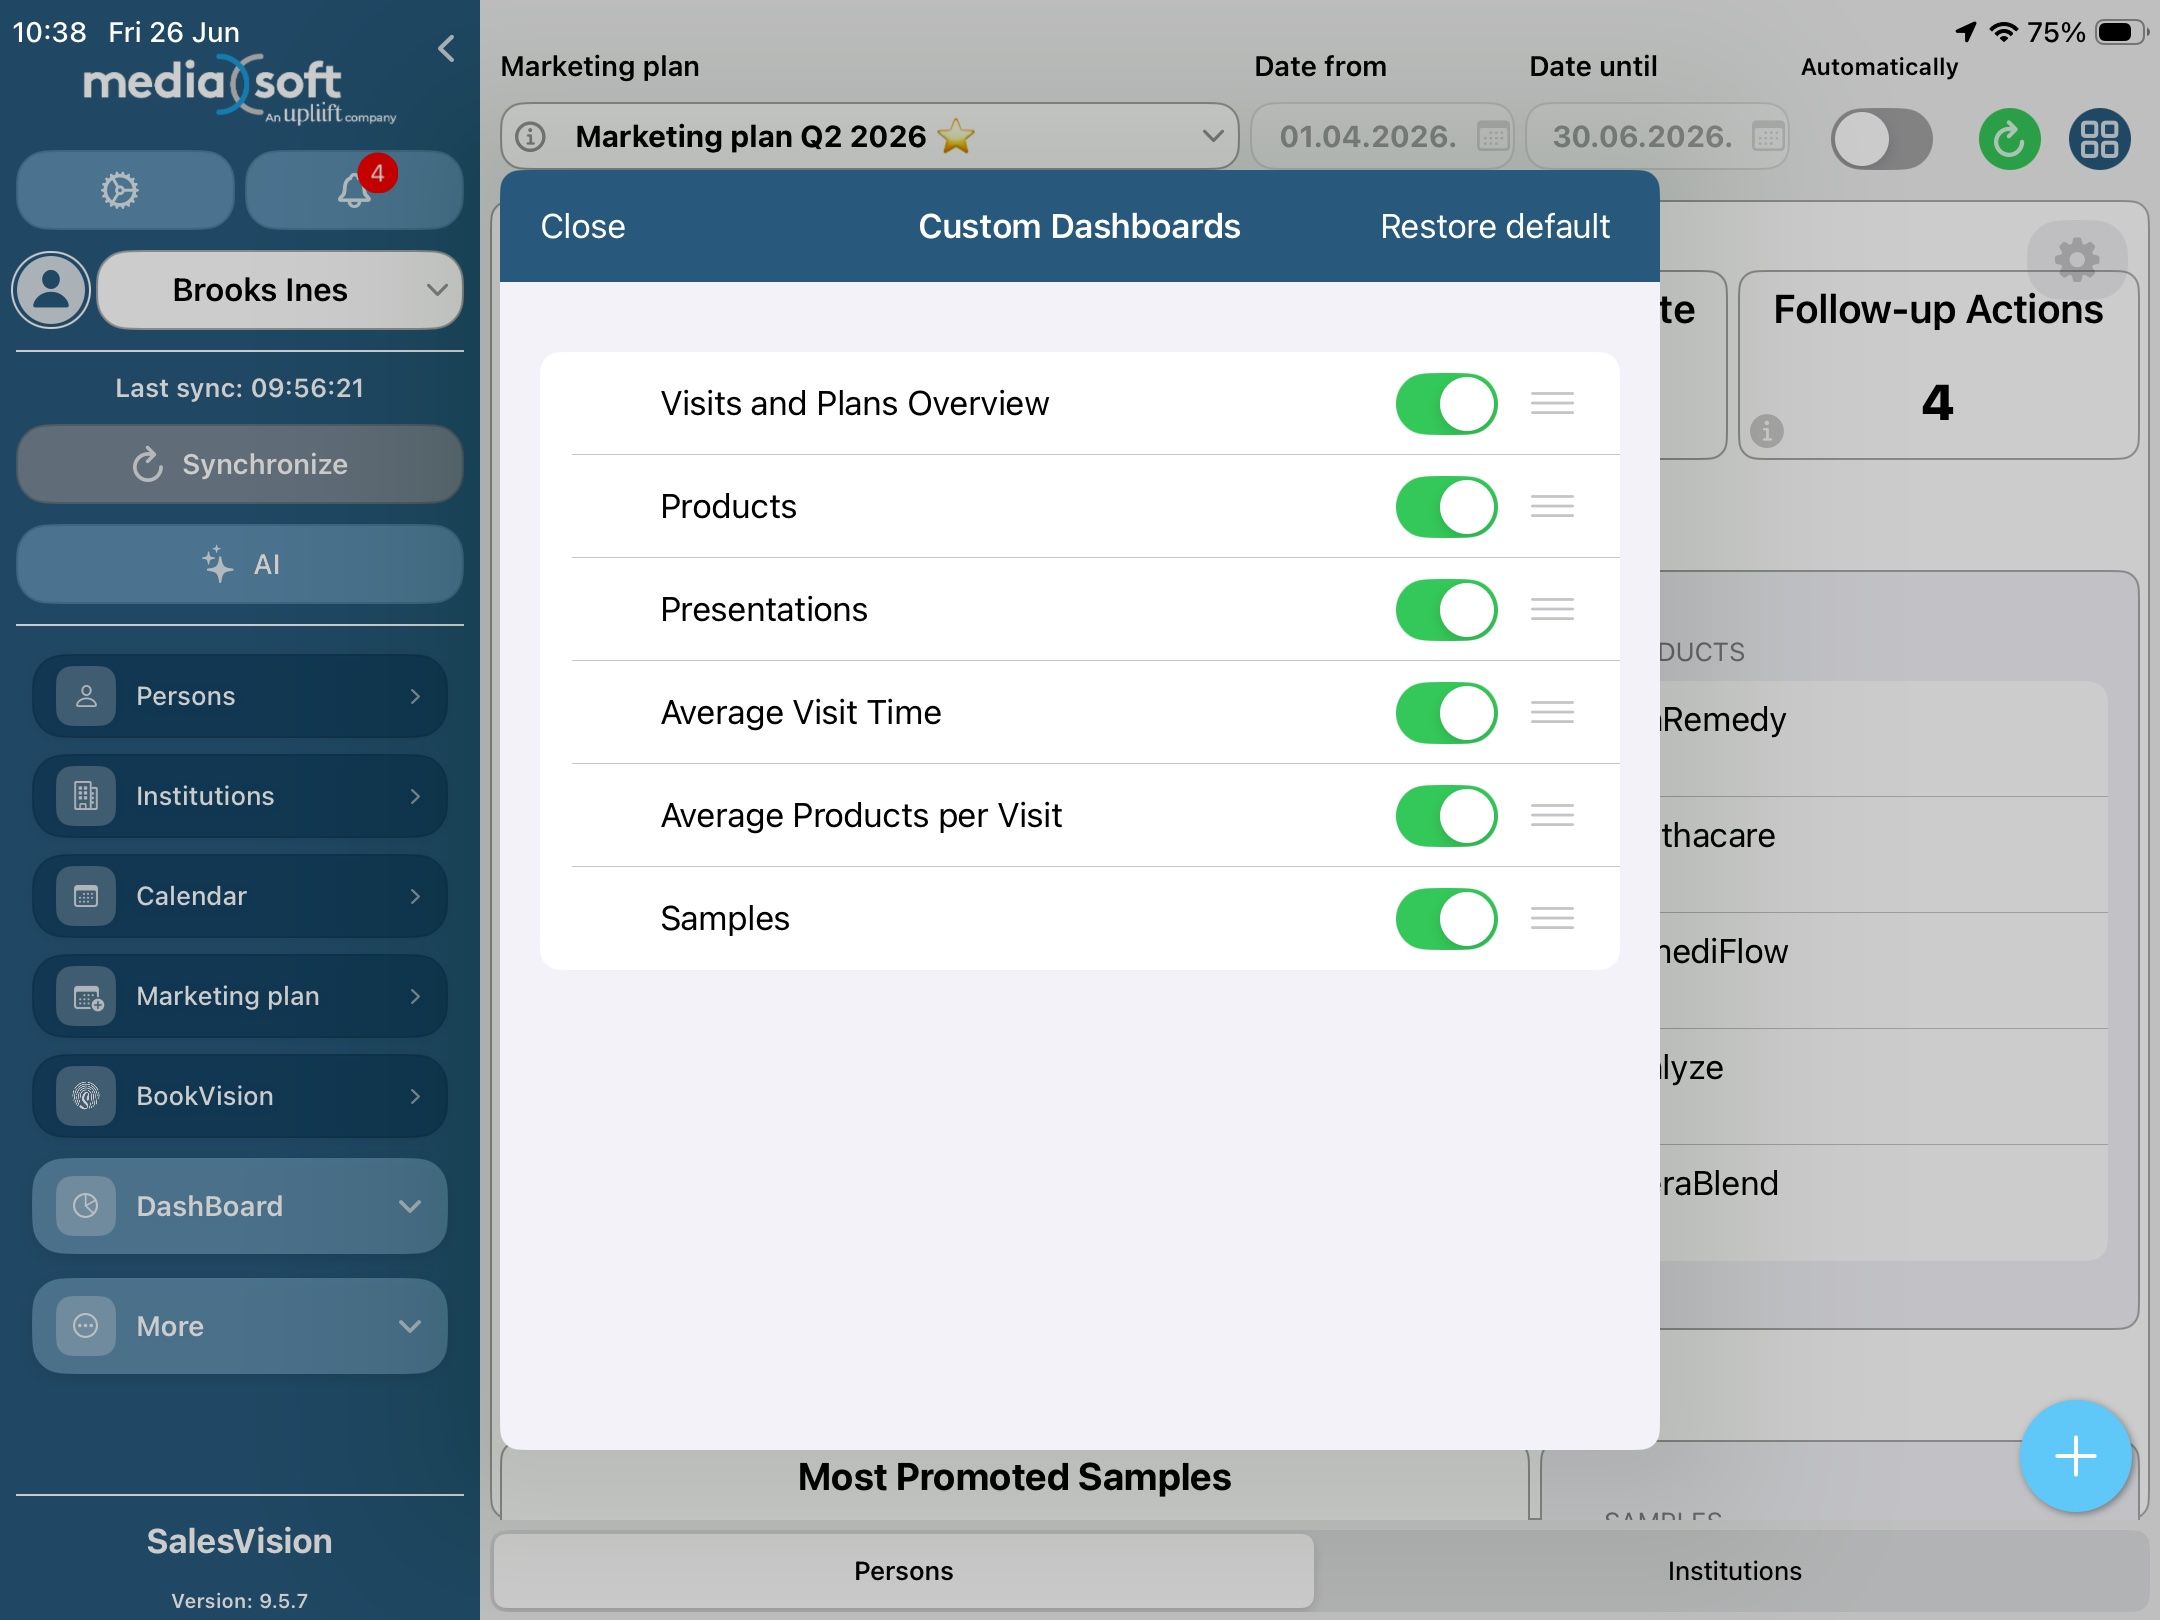Disable the Products dashboard switch

coord(1446,506)
